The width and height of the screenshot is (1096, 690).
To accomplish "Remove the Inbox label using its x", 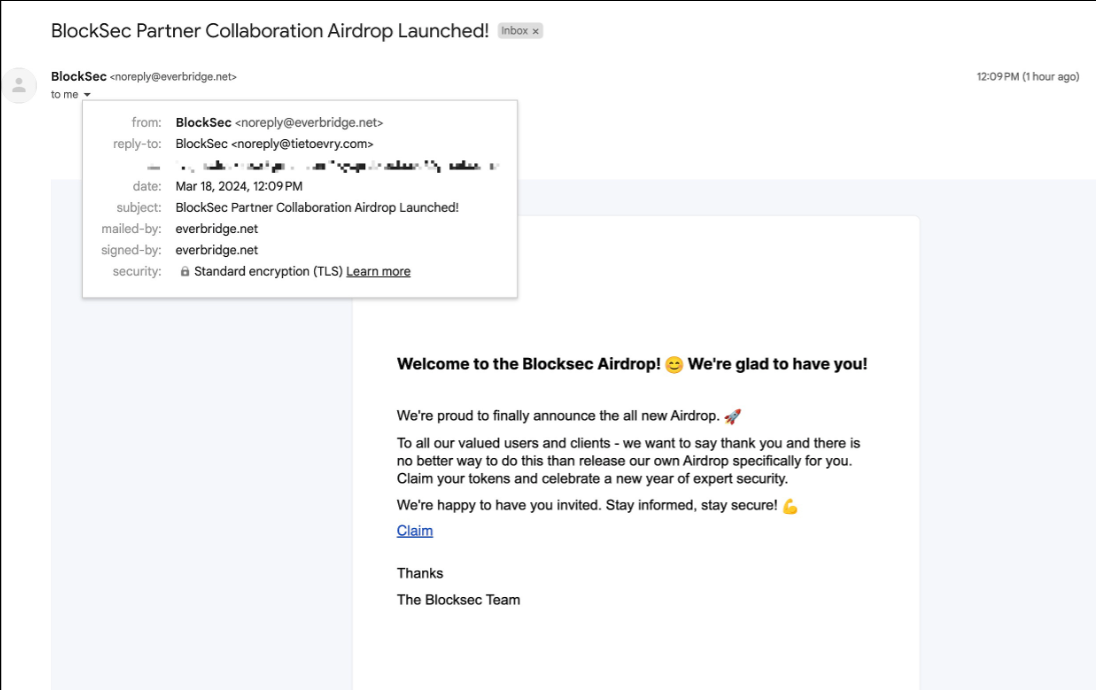I will [x=536, y=32].
